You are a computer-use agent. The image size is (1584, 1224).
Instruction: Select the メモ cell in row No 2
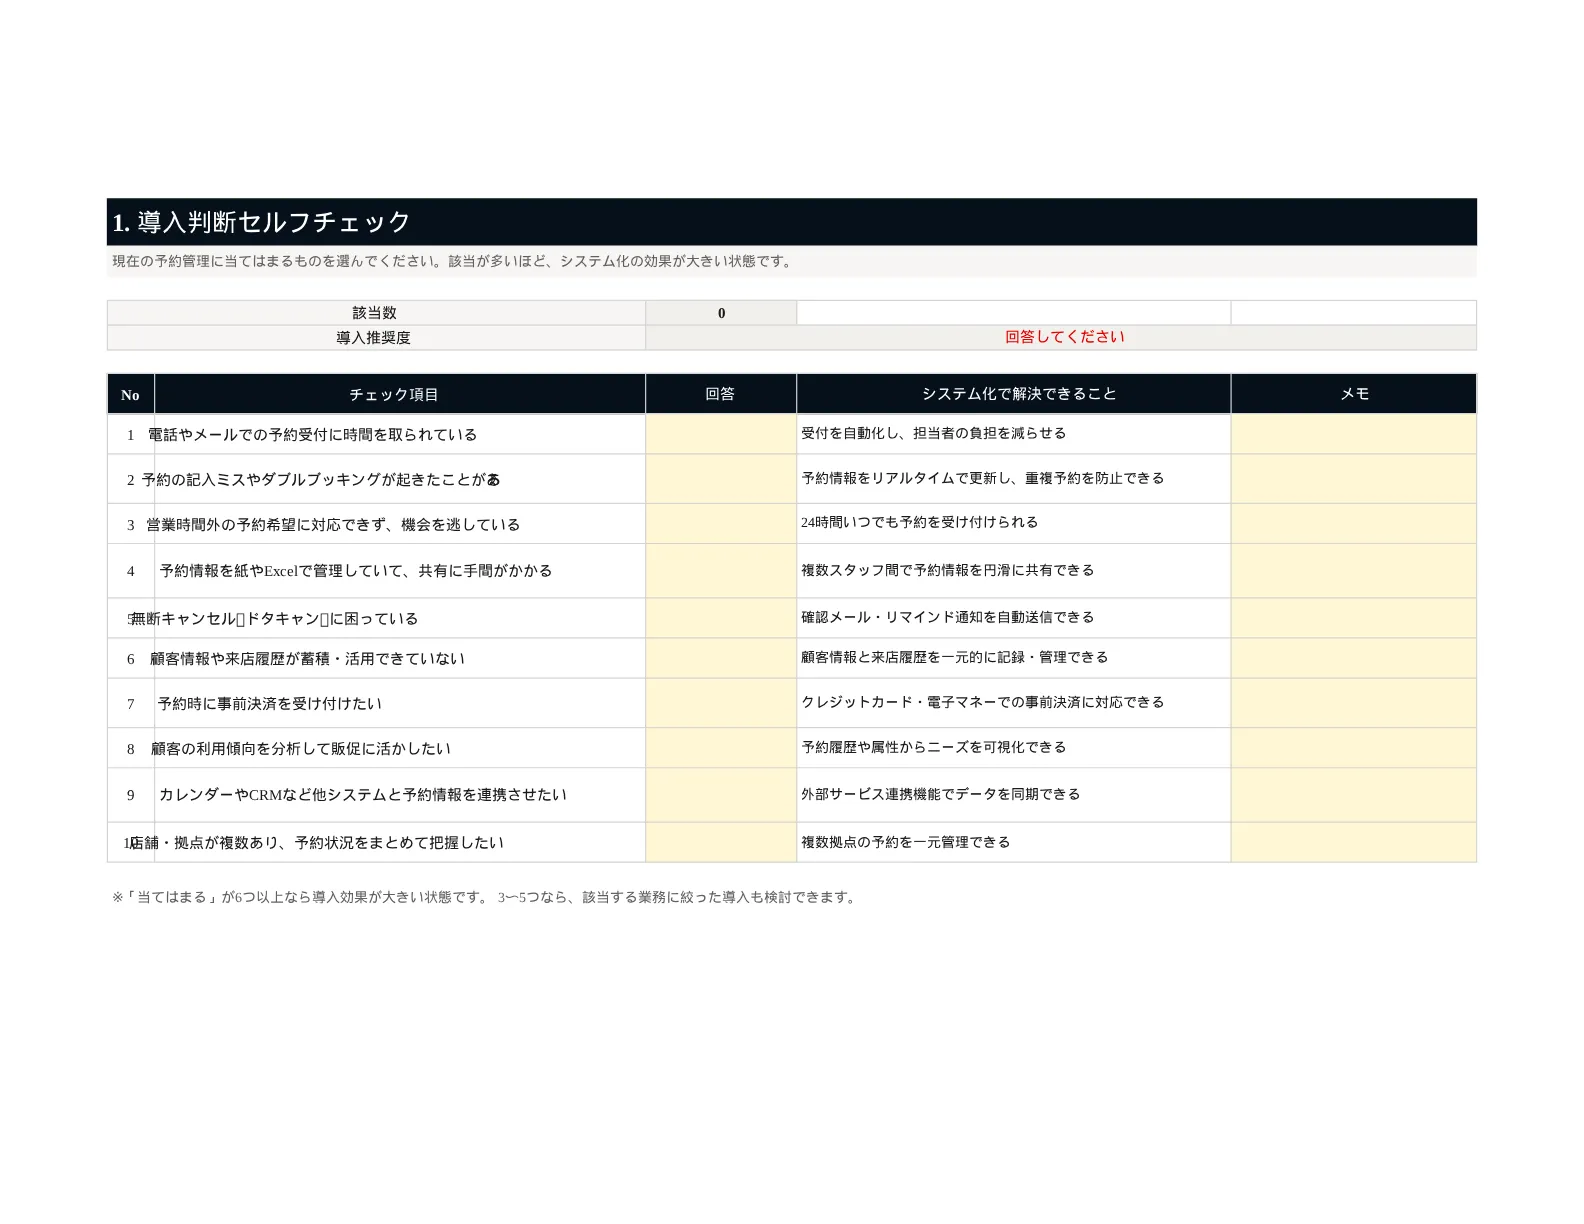pos(1354,479)
